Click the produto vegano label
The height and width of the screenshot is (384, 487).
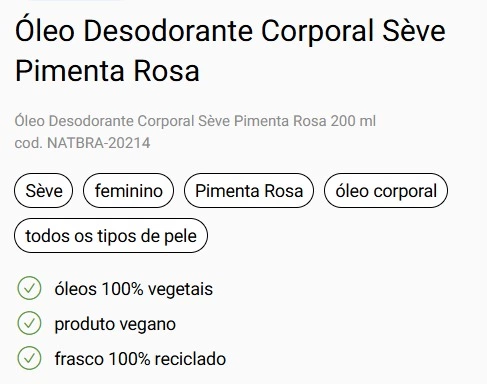tap(115, 324)
